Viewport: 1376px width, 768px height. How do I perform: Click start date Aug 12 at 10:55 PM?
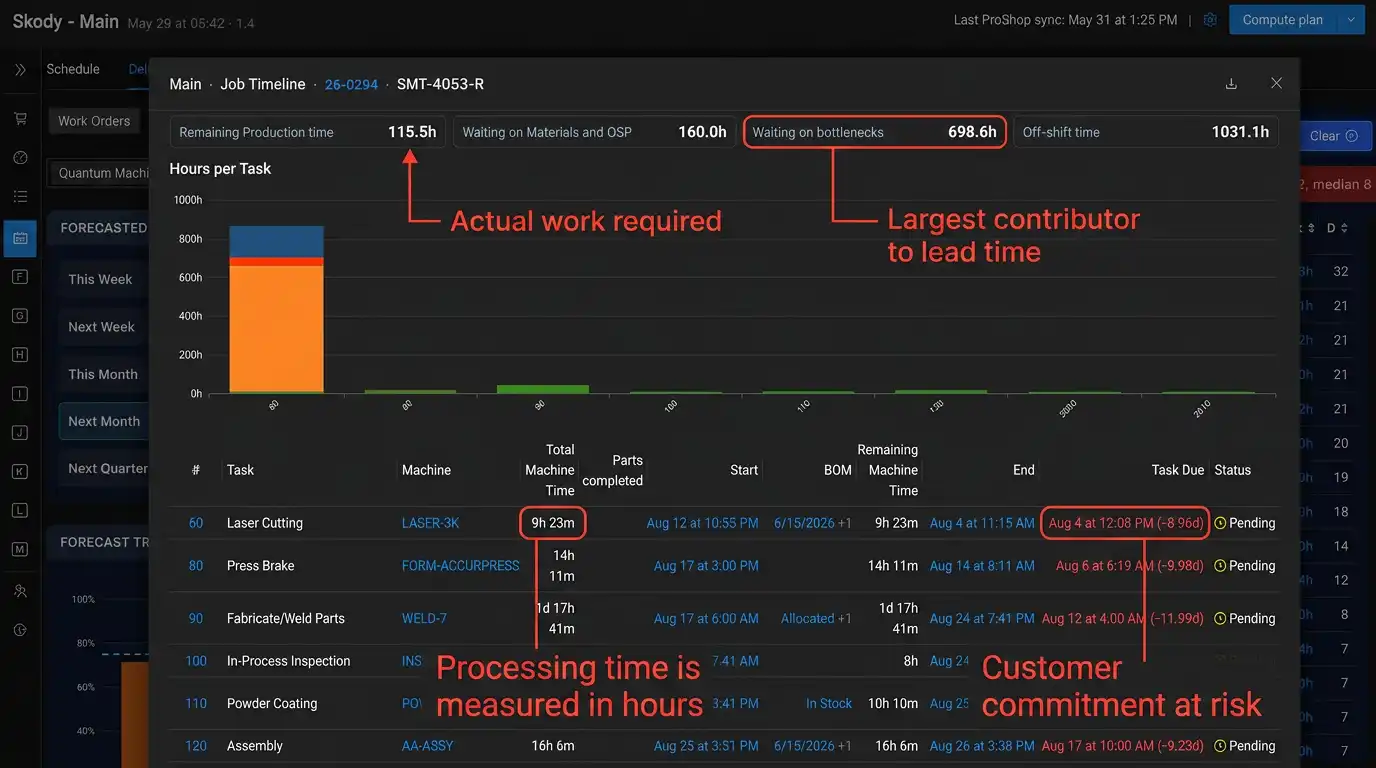[702, 523]
